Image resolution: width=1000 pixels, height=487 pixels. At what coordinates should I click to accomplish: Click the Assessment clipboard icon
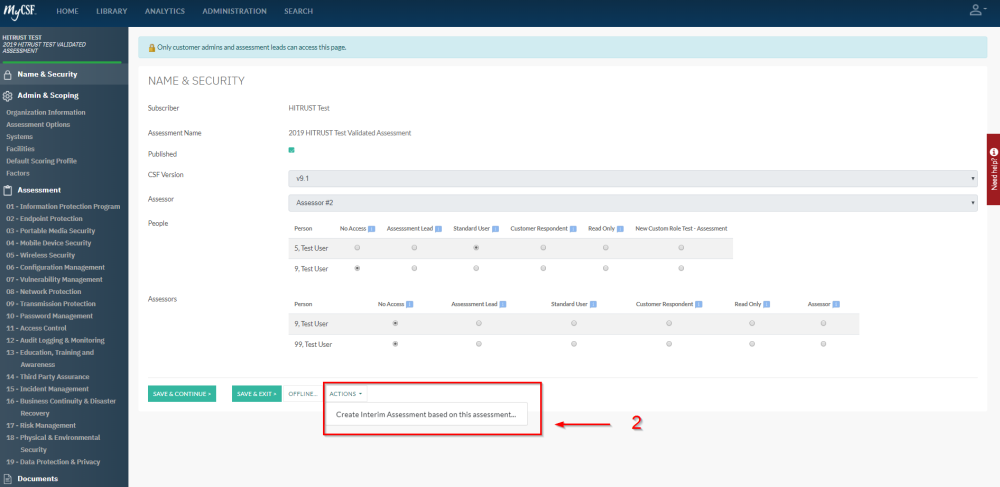point(8,190)
